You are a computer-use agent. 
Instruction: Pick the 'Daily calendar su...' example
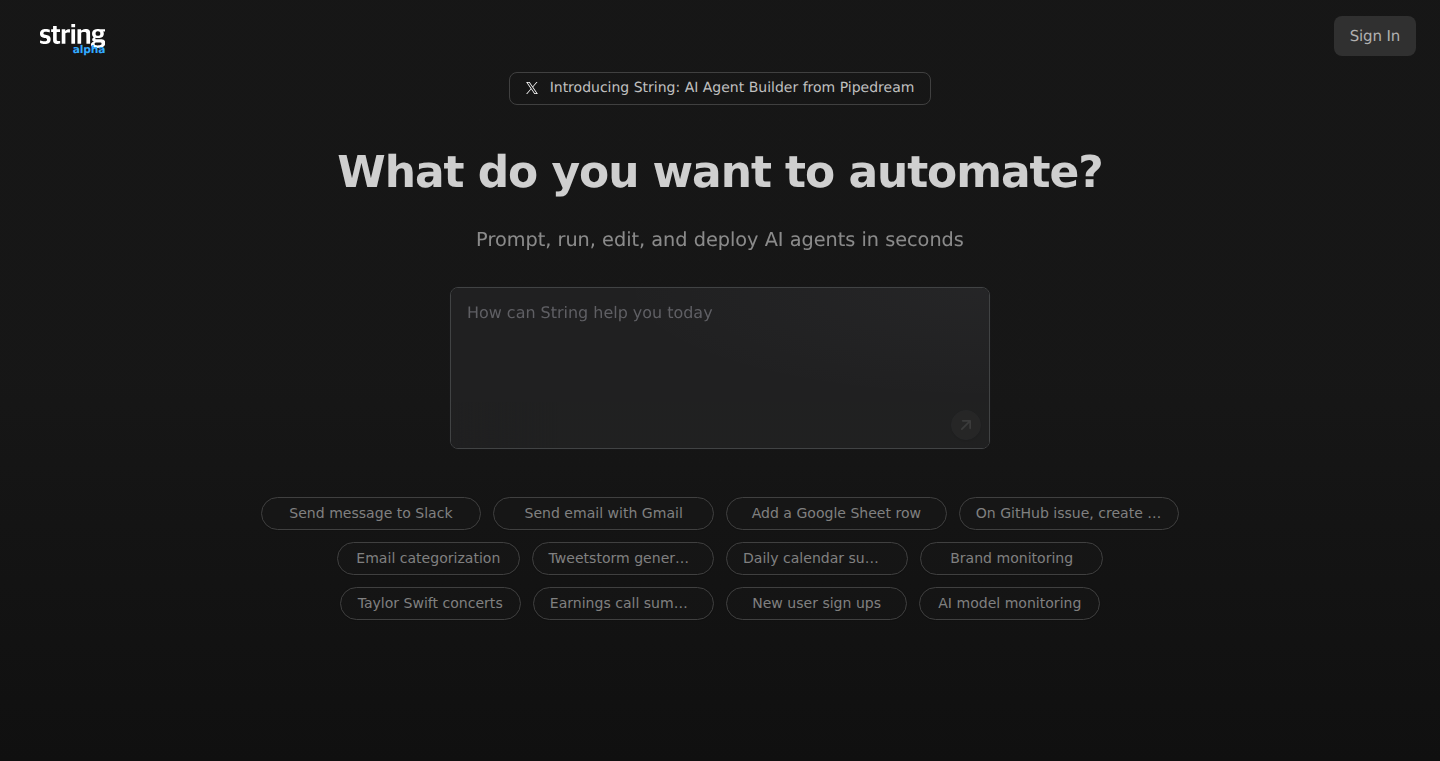pos(817,558)
